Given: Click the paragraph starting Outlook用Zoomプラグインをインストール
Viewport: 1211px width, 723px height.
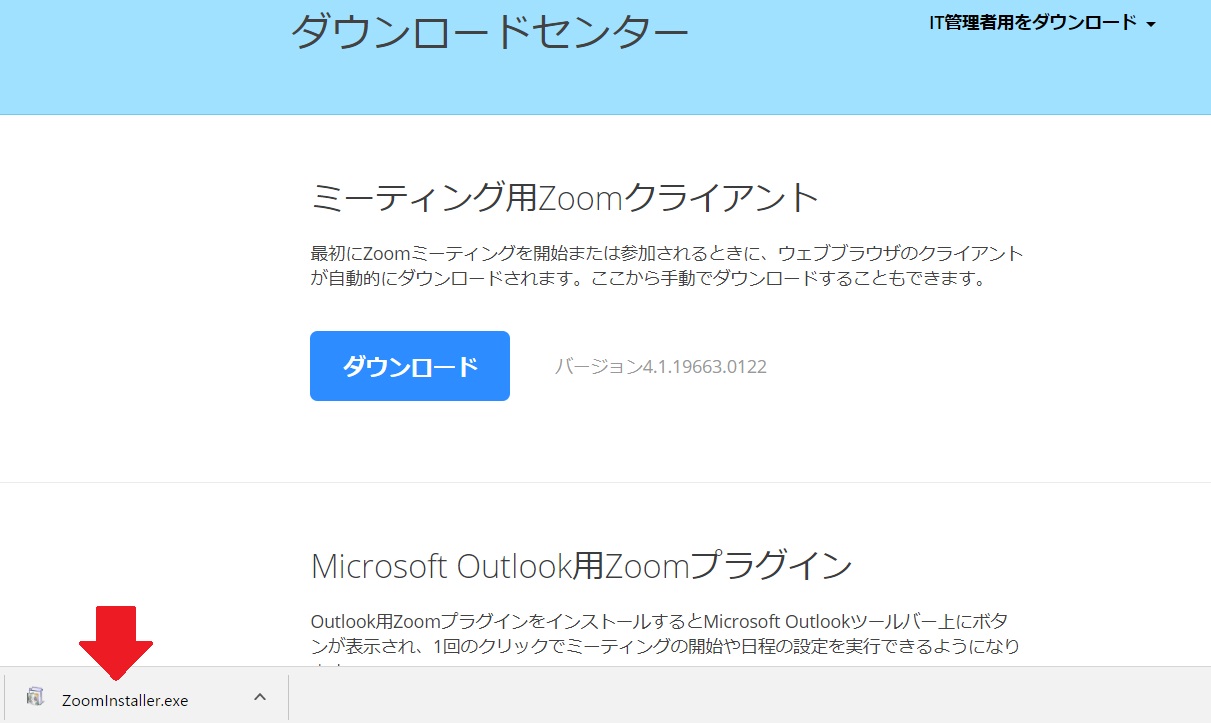Looking at the screenshot, I should (665, 640).
